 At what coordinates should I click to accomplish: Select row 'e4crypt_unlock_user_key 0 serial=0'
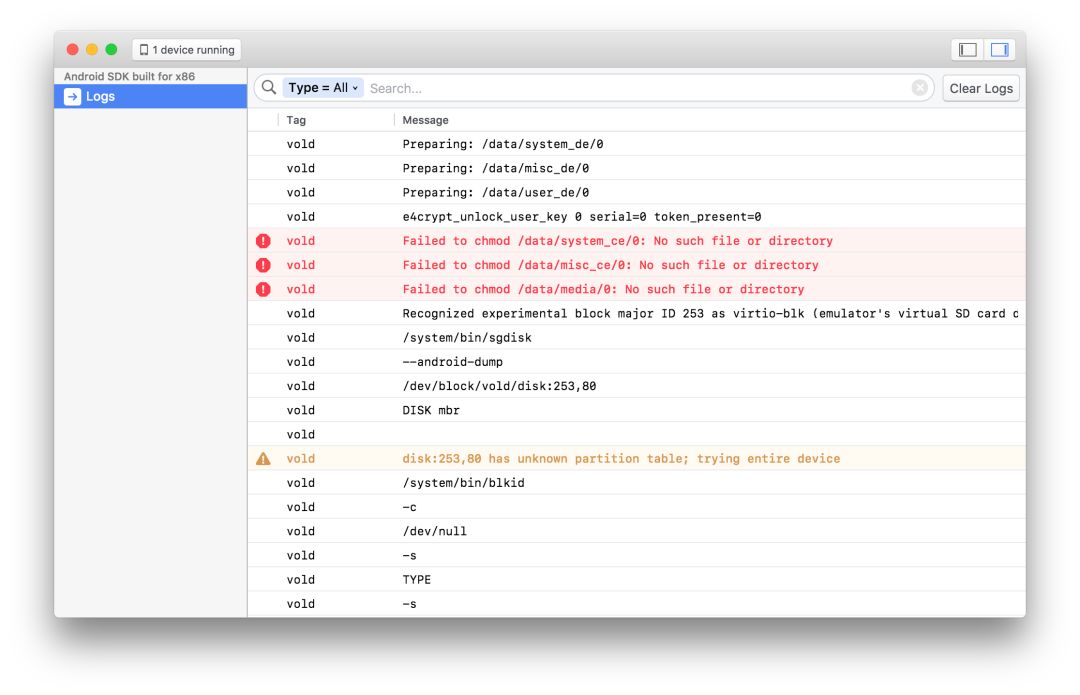(636, 216)
